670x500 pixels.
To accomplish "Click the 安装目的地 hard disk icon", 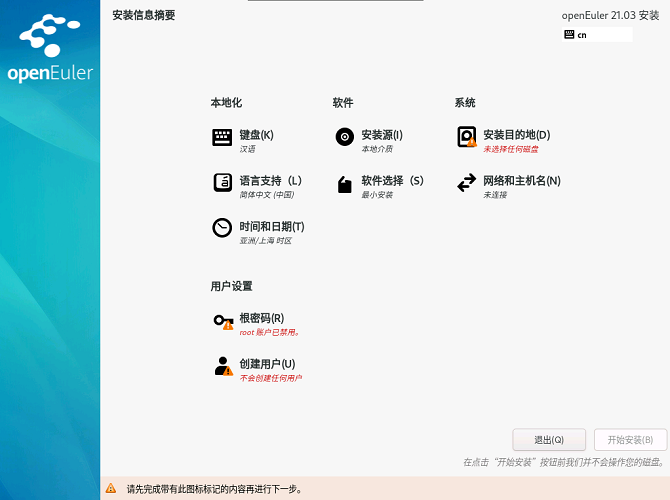I will pyautogui.click(x=466, y=137).
